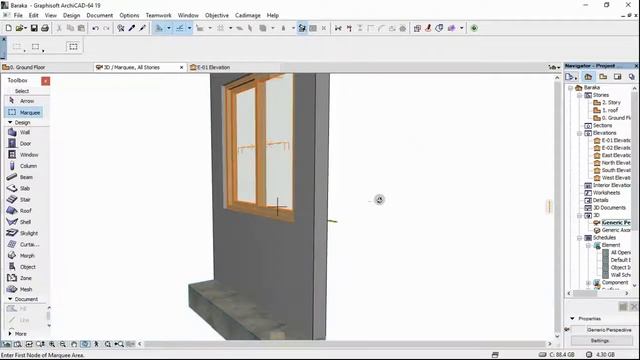Collapse the Stories node in Navigator

pos(579,95)
